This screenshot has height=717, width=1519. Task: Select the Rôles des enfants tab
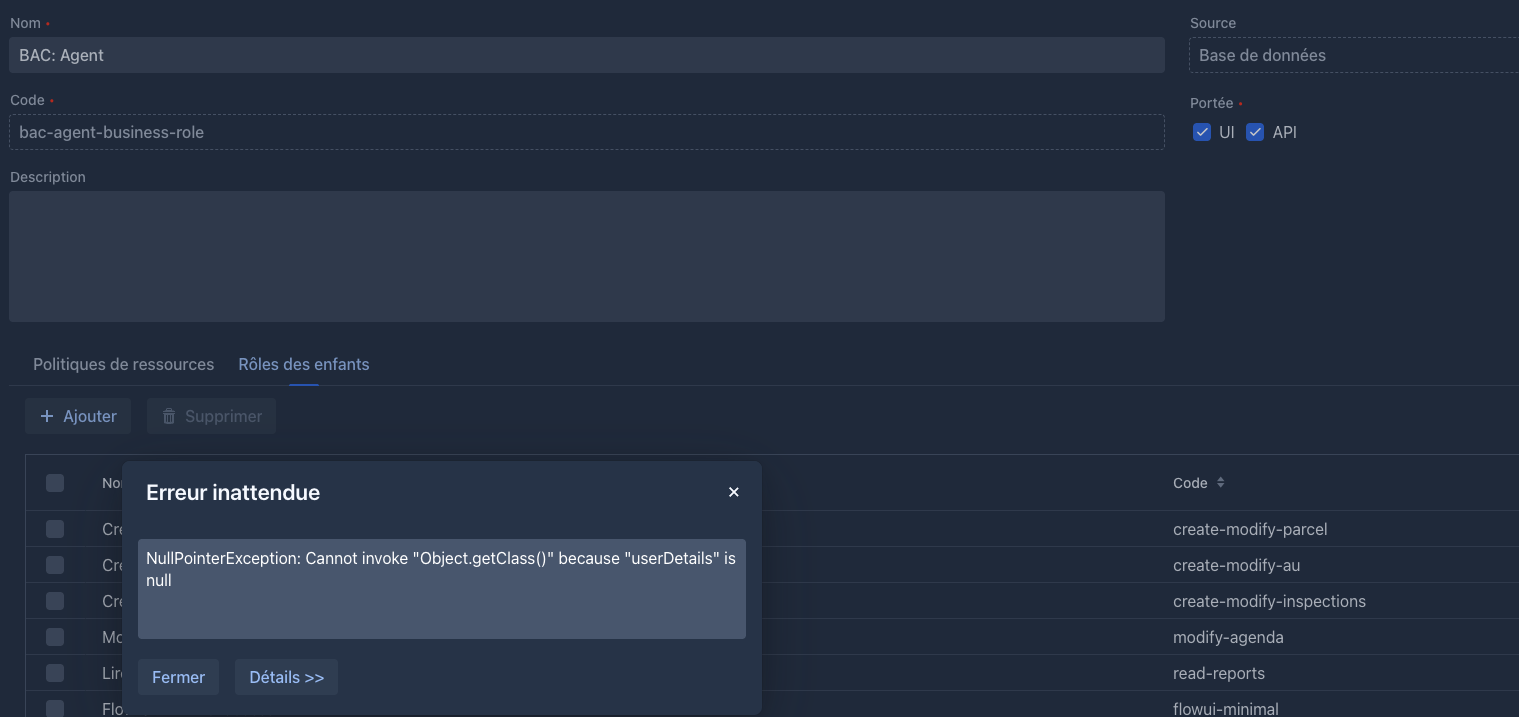pyautogui.click(x=303, y=364)
